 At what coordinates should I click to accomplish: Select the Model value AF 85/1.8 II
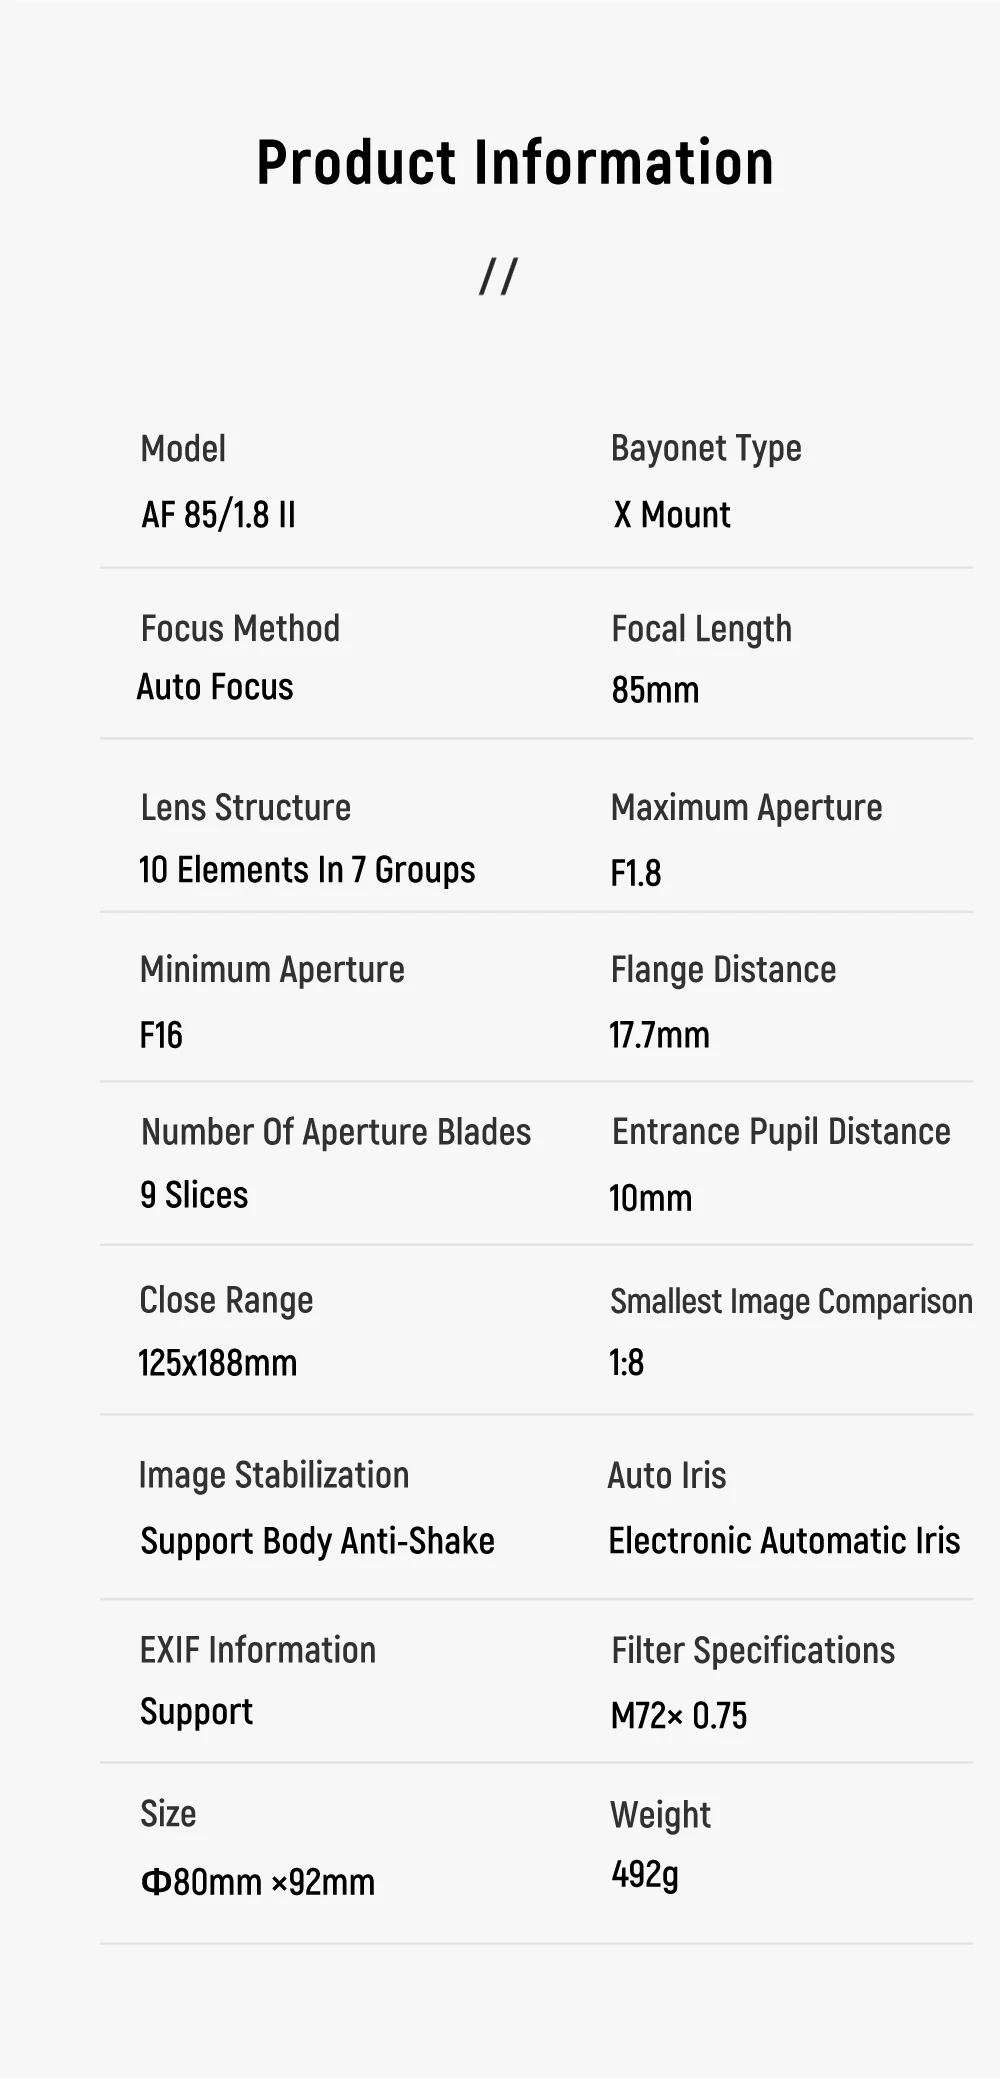pyautogui.click(x=218, y=515)
